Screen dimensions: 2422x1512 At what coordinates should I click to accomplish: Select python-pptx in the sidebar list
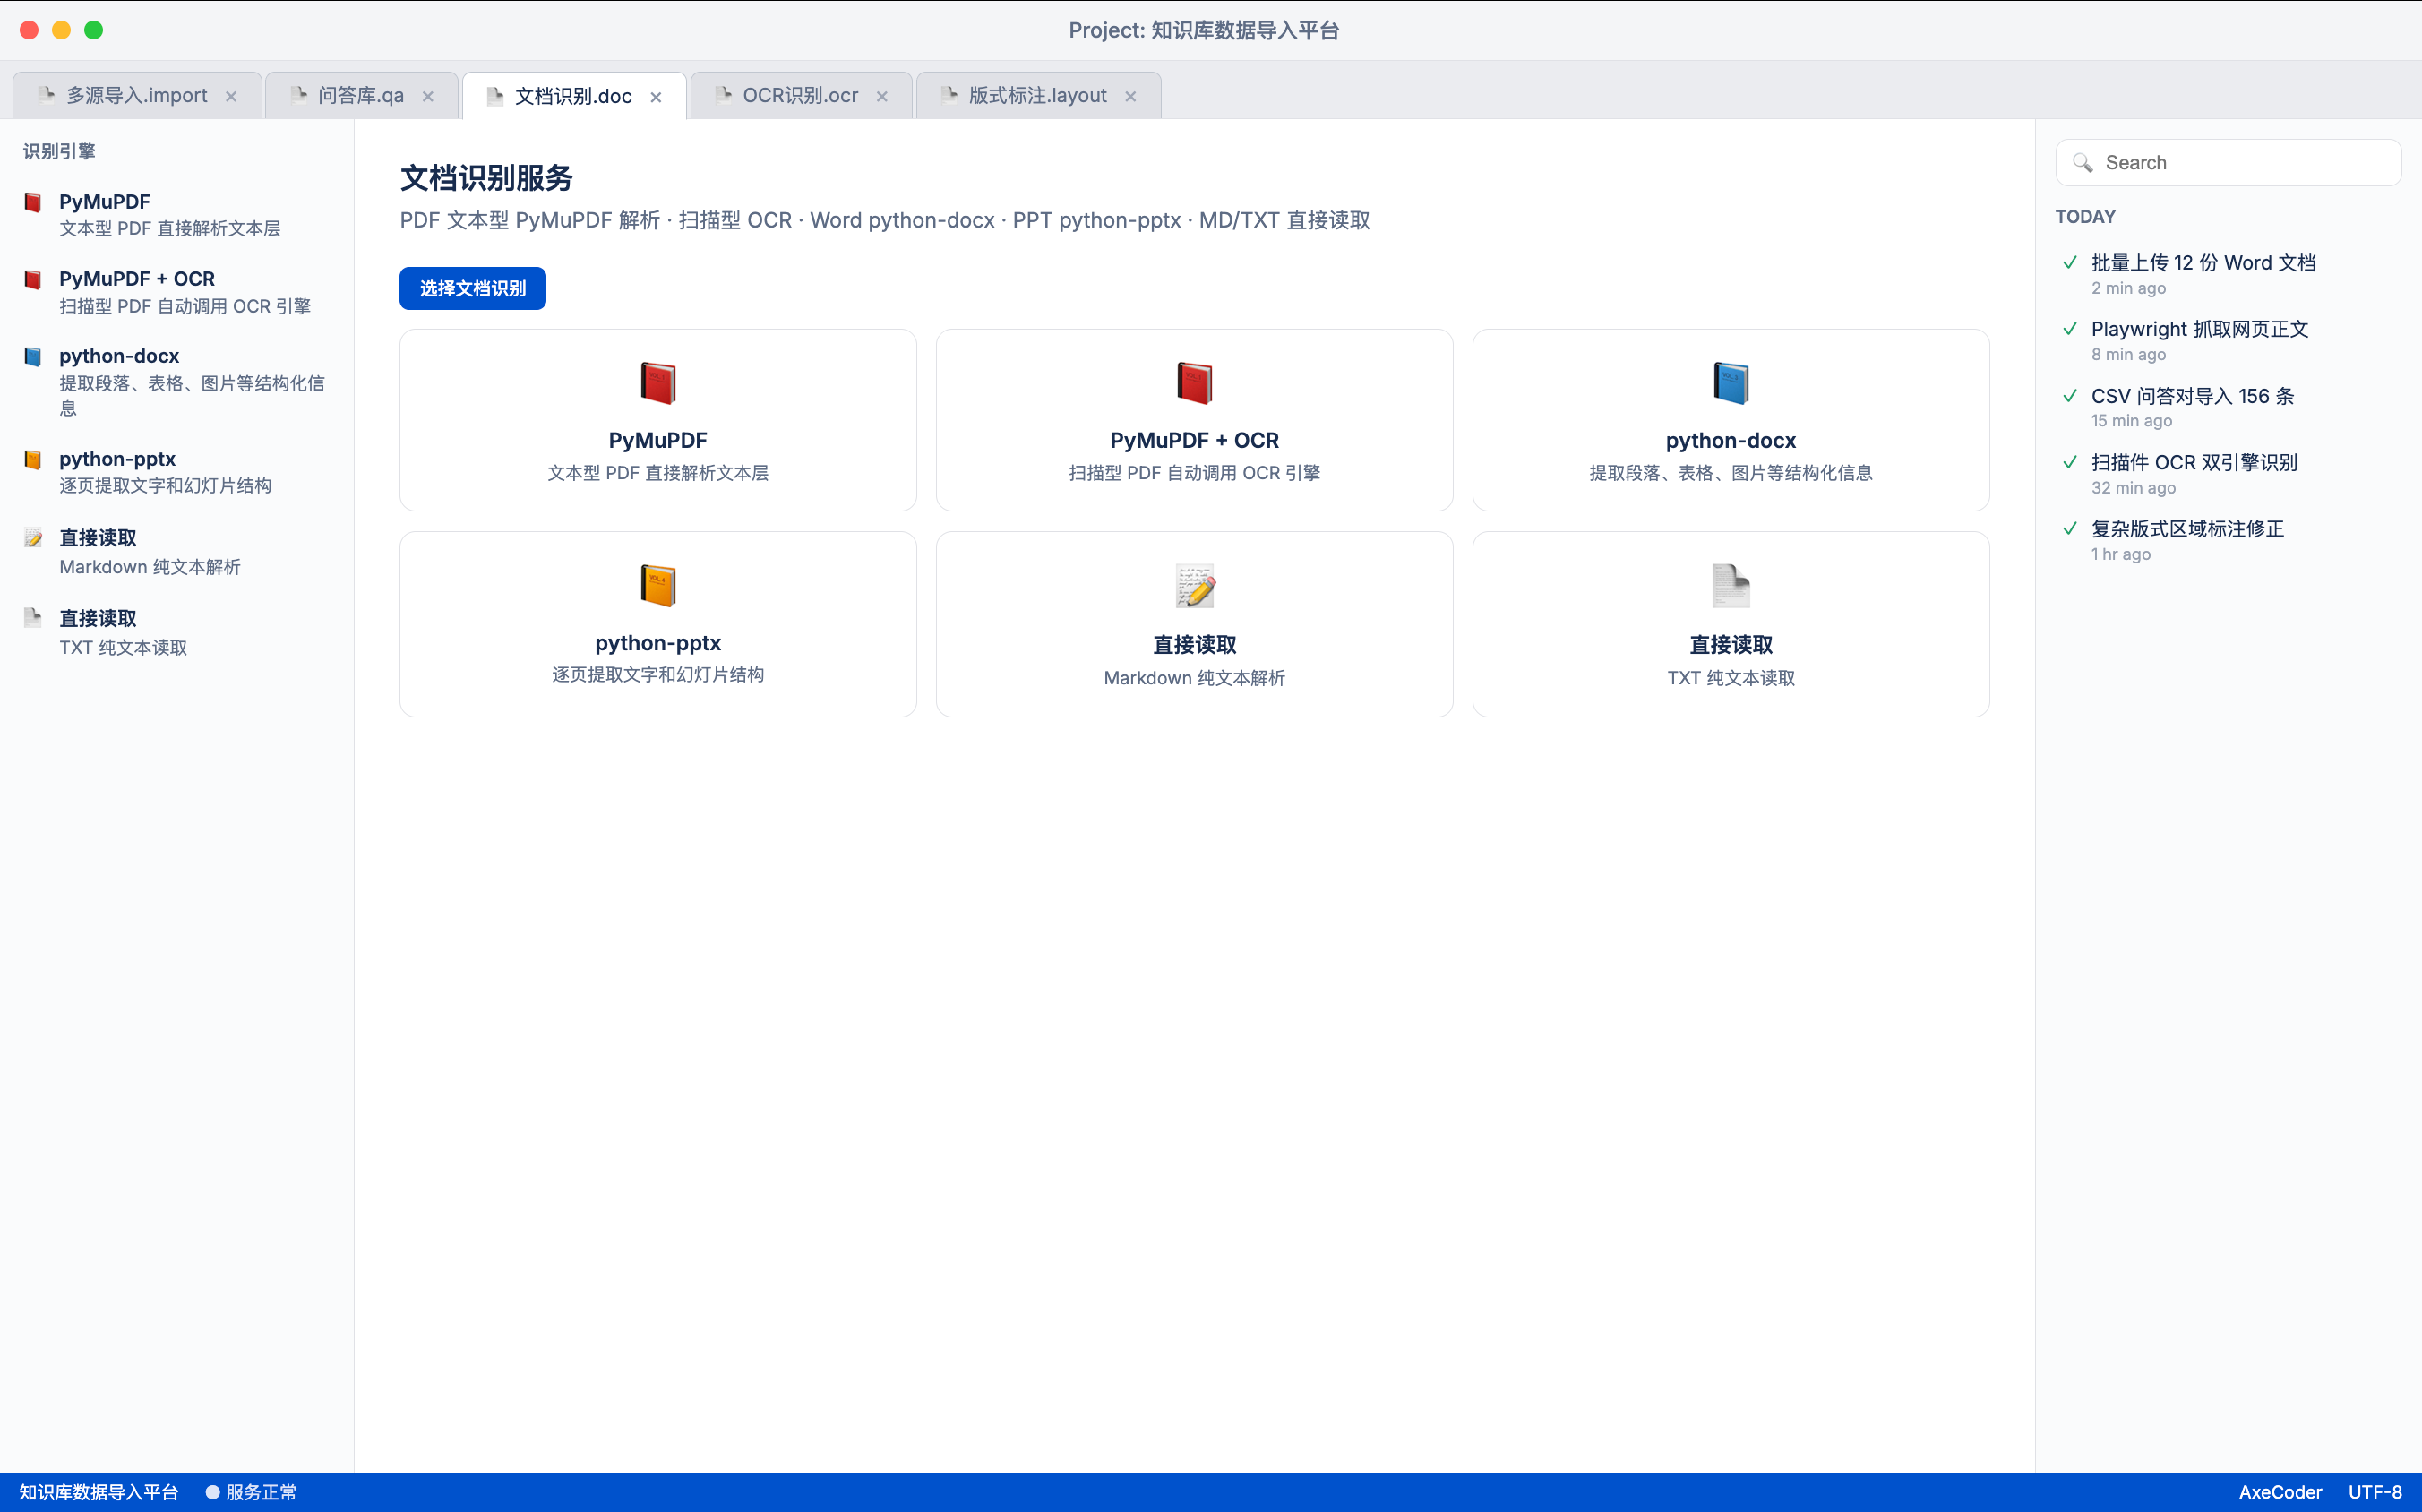(176, 472)
